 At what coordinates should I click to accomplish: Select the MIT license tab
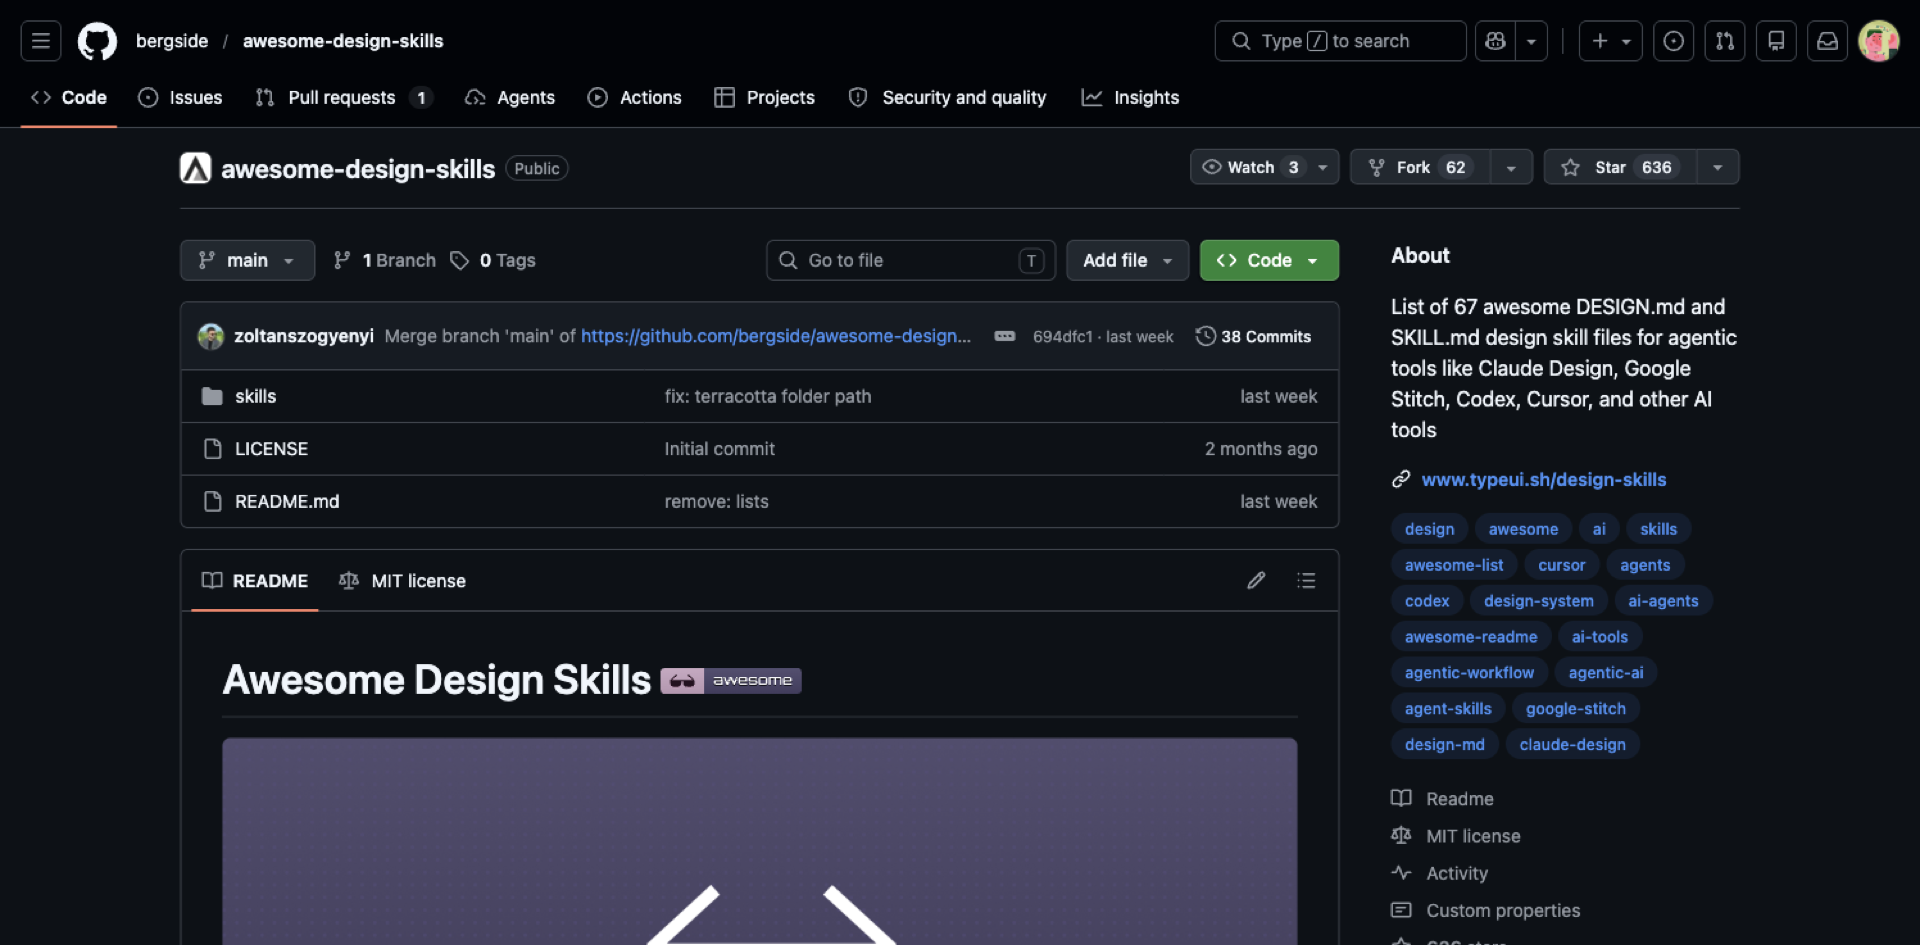[x=402, y=581]
